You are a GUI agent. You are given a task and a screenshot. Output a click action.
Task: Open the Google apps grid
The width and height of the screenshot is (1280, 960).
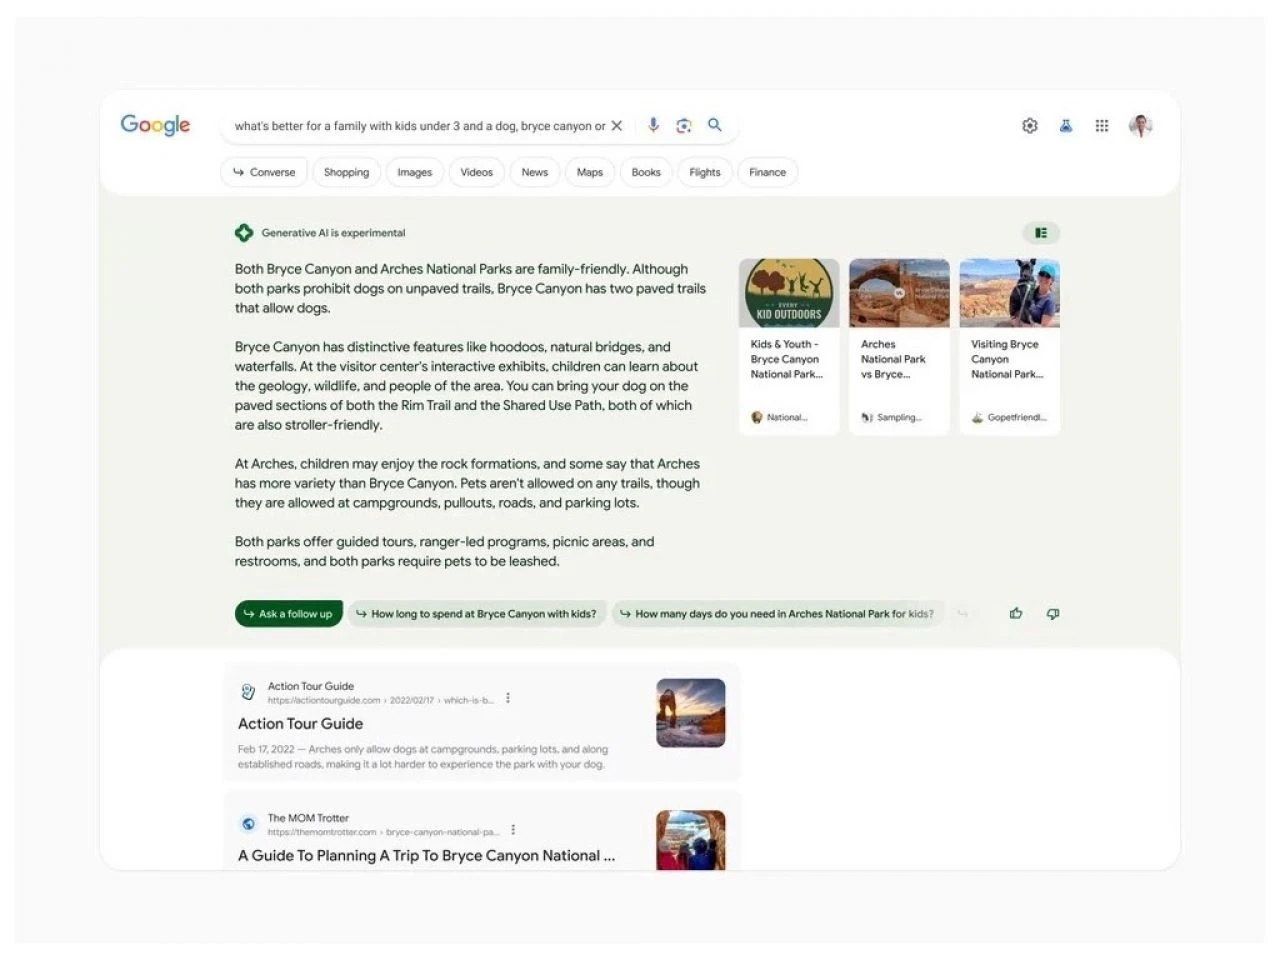tap(1102, 125)
